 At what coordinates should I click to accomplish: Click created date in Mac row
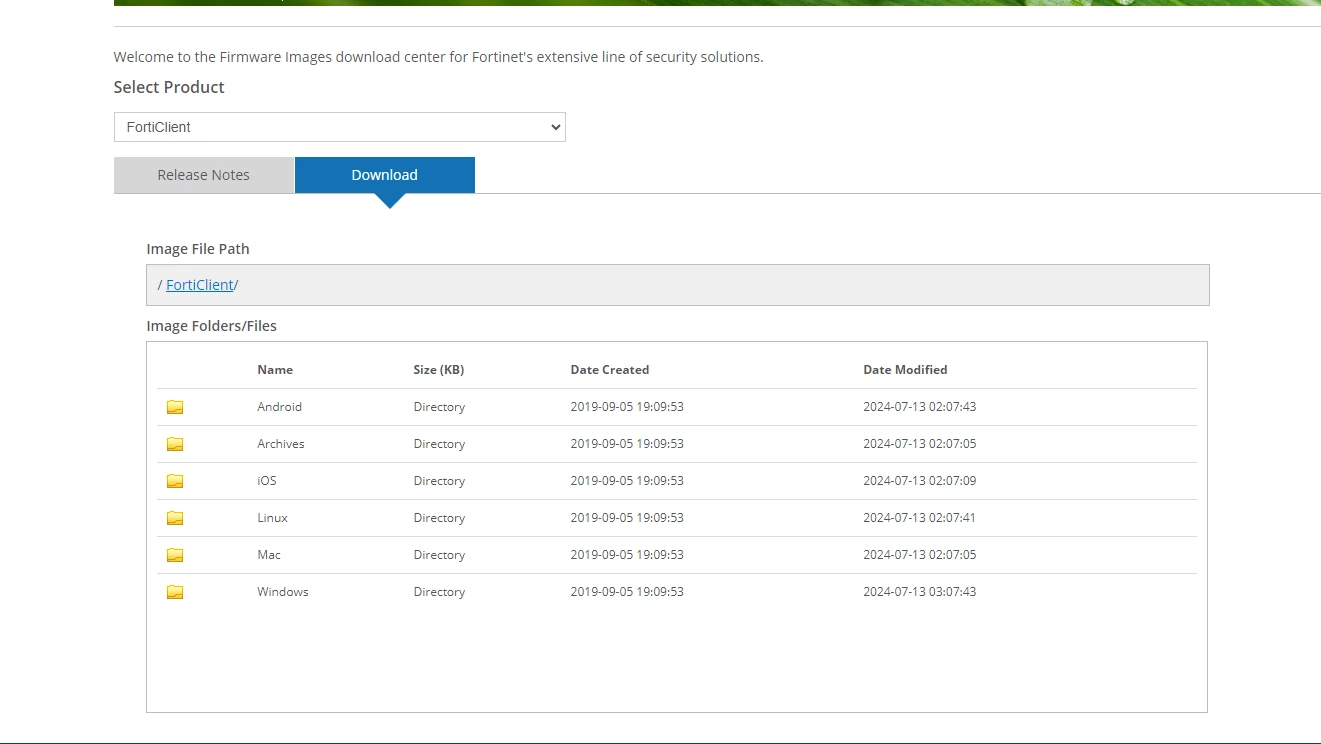point(627,555)
